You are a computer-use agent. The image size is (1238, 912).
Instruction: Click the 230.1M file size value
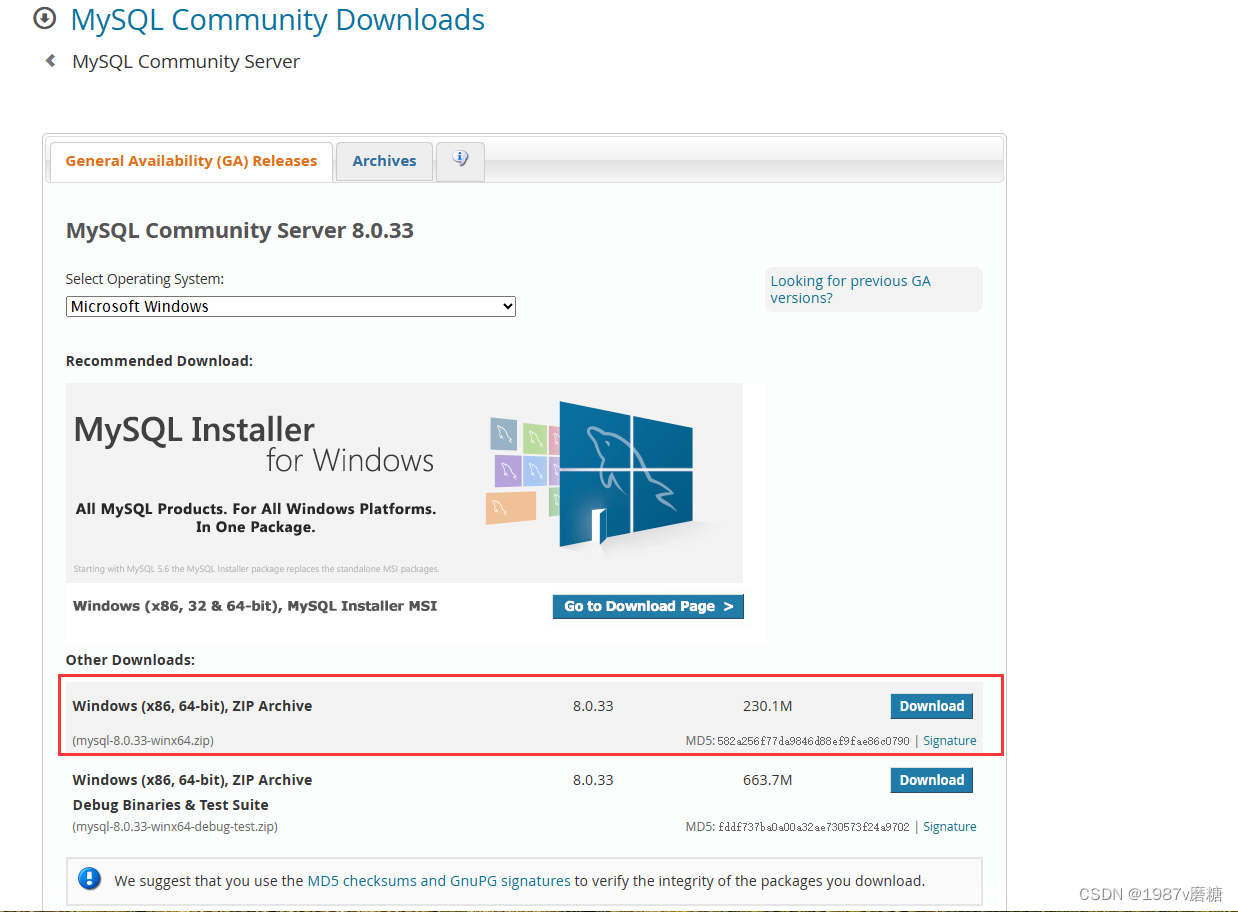coord(768,706)
